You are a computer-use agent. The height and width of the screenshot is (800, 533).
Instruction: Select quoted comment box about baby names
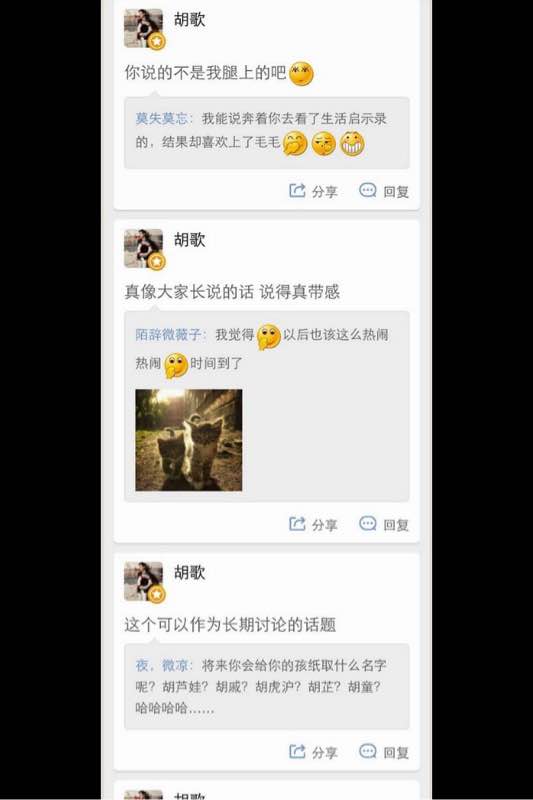point(267,686)
